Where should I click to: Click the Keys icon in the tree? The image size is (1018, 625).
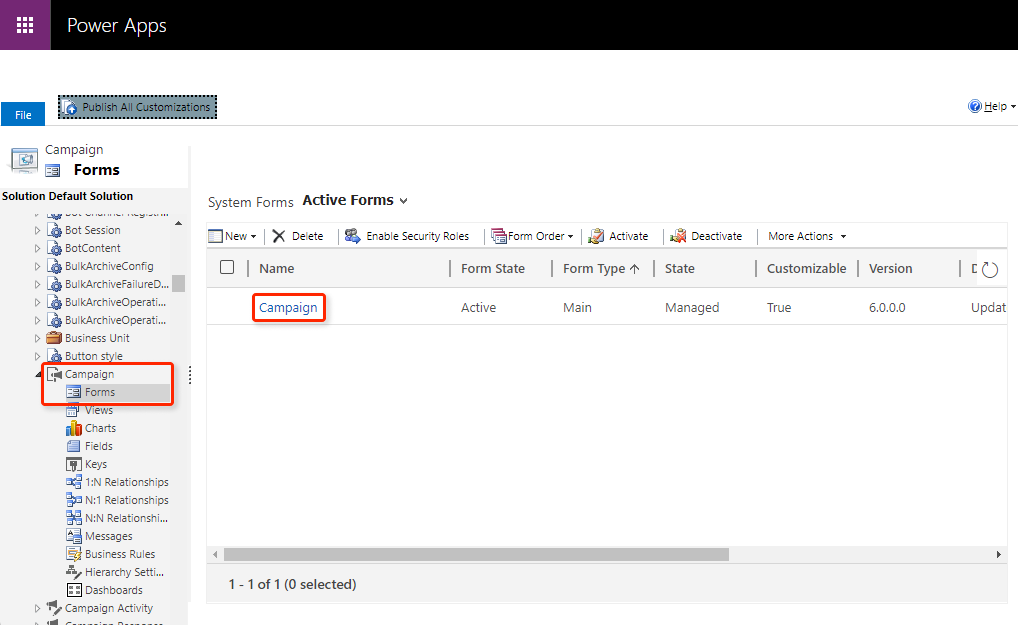tap(73, 465)
